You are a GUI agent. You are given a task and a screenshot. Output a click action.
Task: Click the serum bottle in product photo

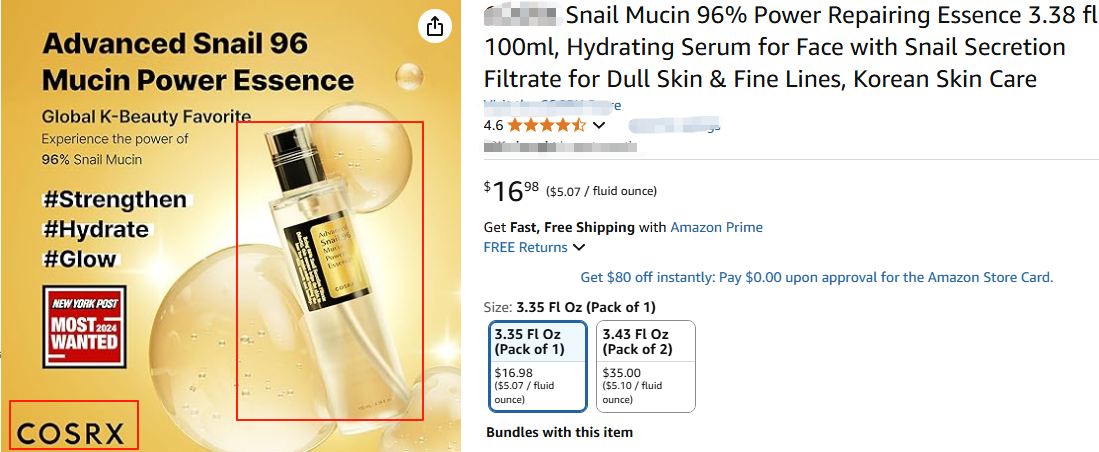click(329, 270)
